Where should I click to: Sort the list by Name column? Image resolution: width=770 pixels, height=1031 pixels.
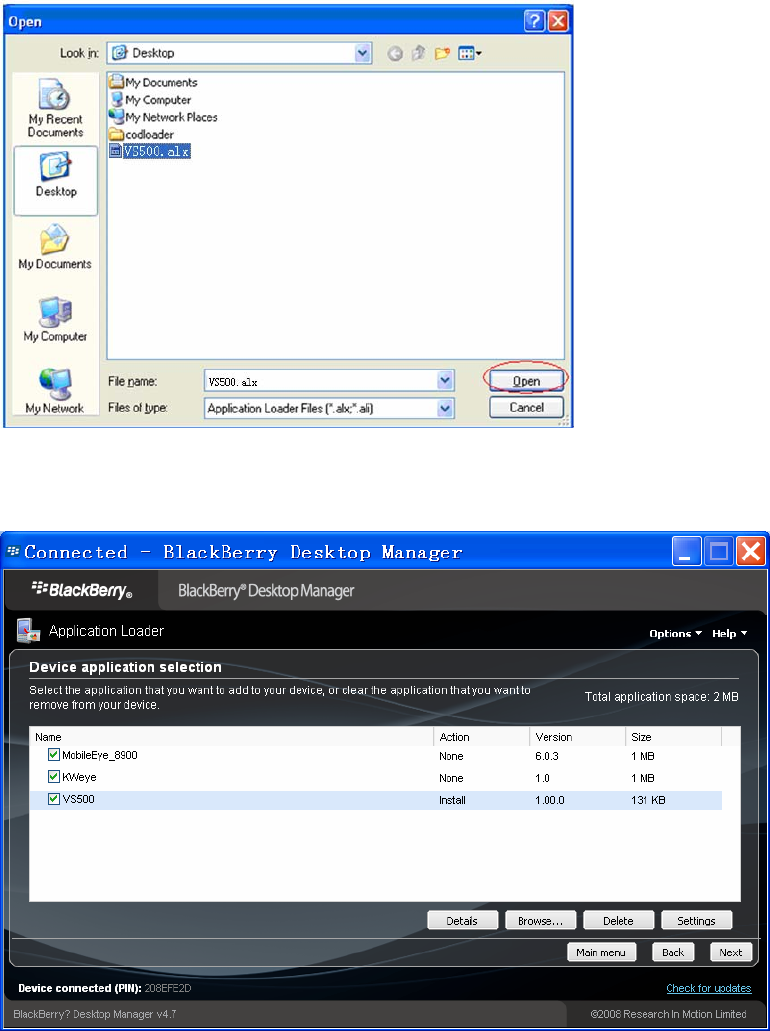tap(231, 736)
